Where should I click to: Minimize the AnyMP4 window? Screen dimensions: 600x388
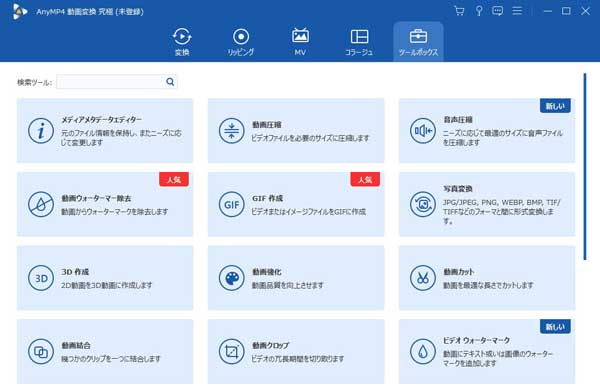(548, 11)
